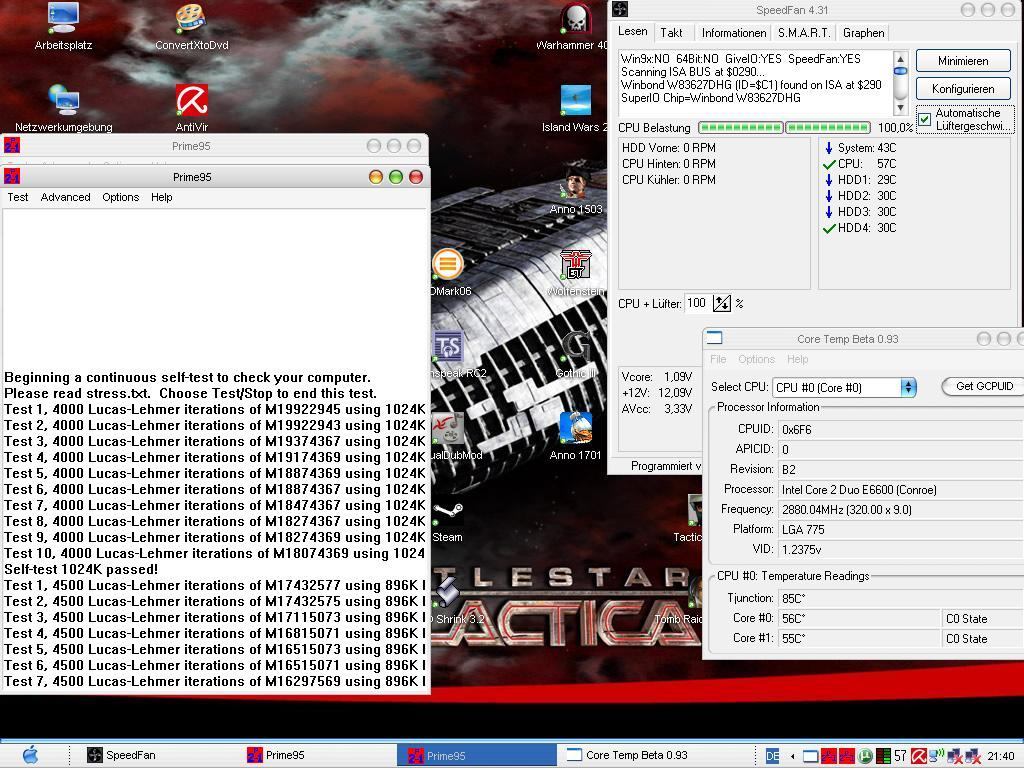Launch the Anno 1503 desktop shortcut

(x=575, y=191)
